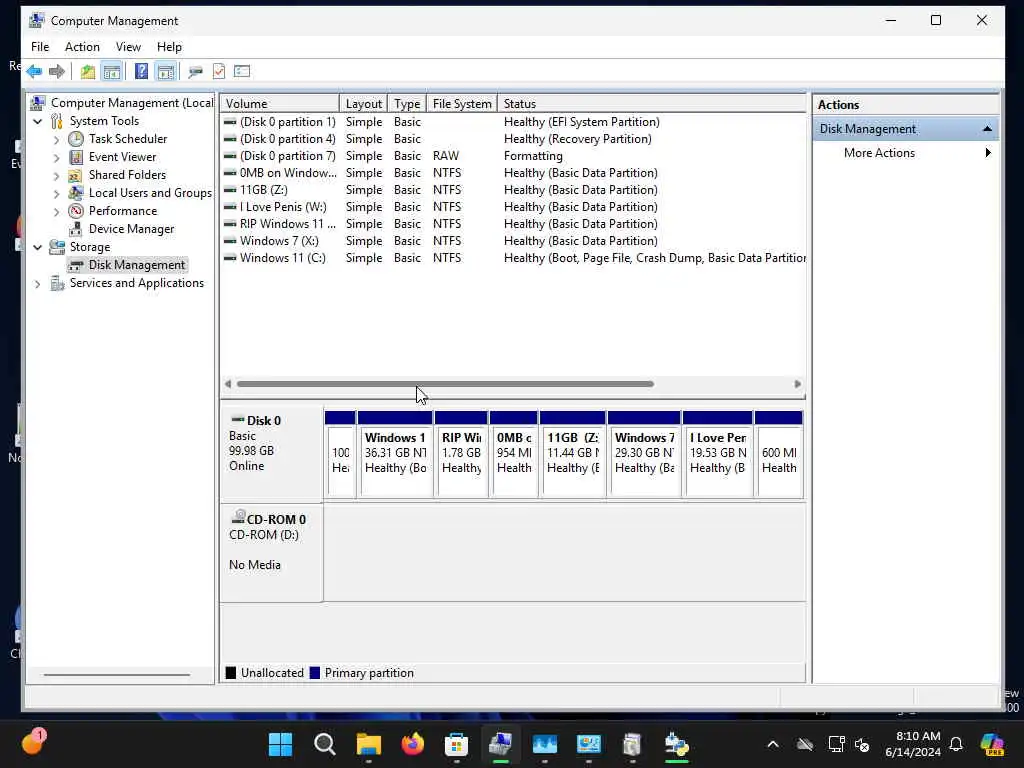Click the blue Help question mark icon
Viewport: 1024px width, 768px height.
[141, 71]
